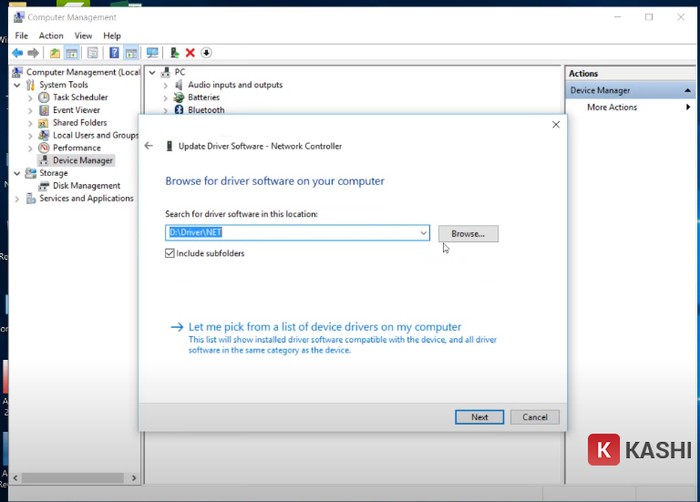Screen dimensions: 700x502
Task: Open the View menu
Action: point(83,36)
